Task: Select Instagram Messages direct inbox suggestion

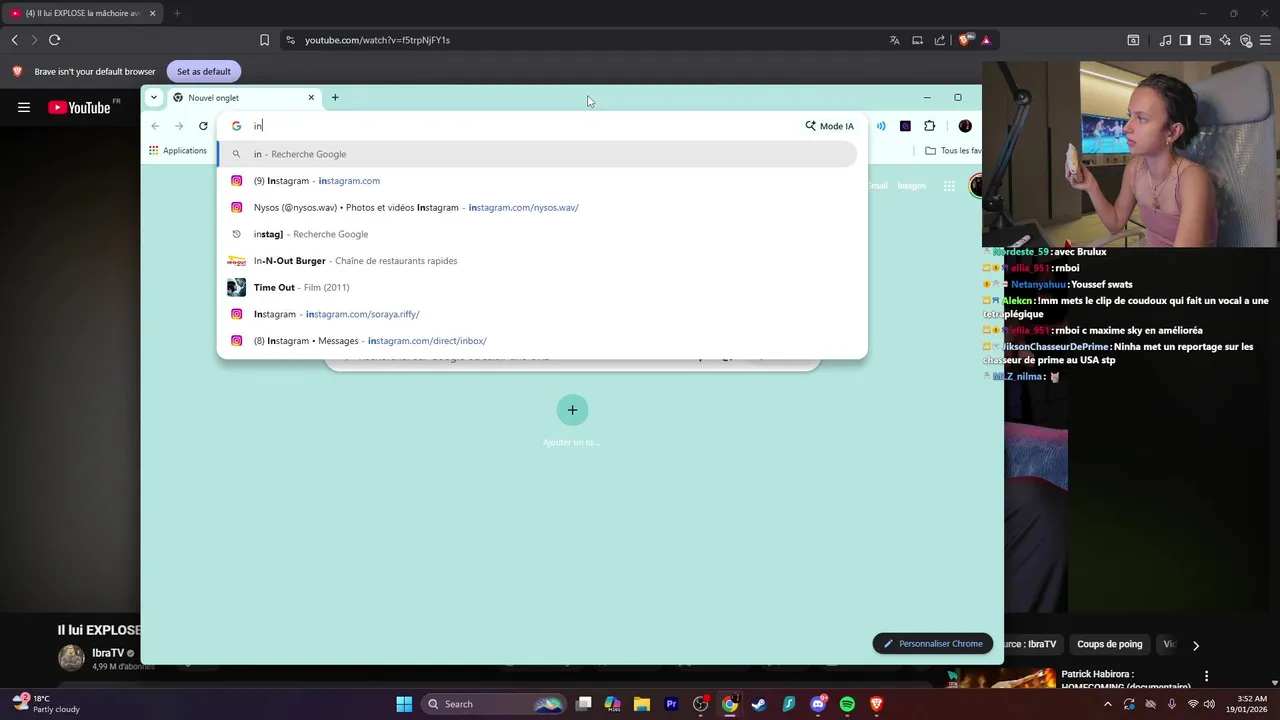Action: [538, 341]
